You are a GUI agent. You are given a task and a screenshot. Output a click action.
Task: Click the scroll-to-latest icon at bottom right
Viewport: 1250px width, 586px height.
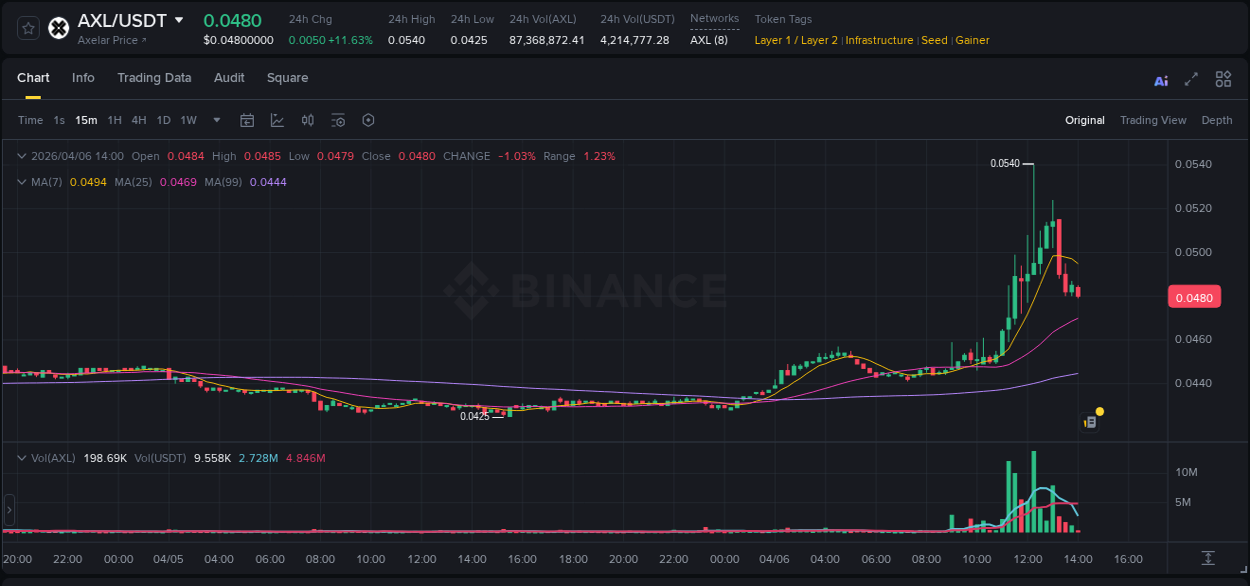[1208, 557]
